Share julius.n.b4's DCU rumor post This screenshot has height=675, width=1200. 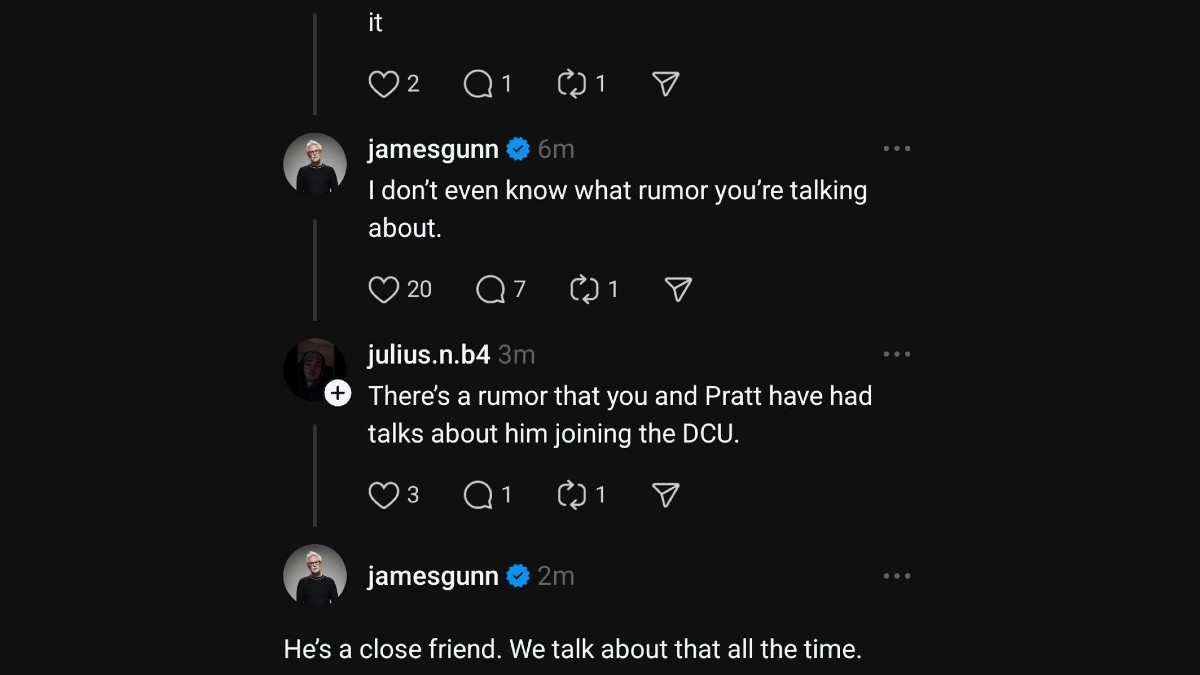coord(666,495)
